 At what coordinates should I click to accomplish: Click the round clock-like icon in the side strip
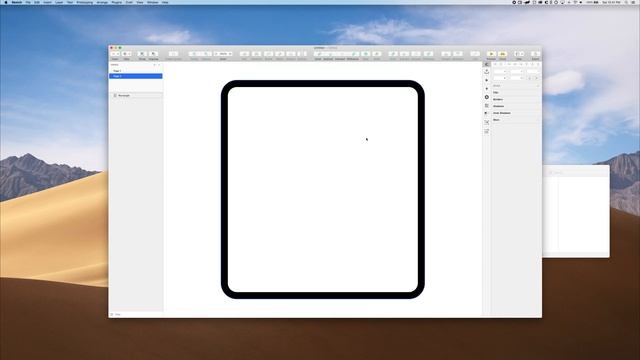click(487, 97)
